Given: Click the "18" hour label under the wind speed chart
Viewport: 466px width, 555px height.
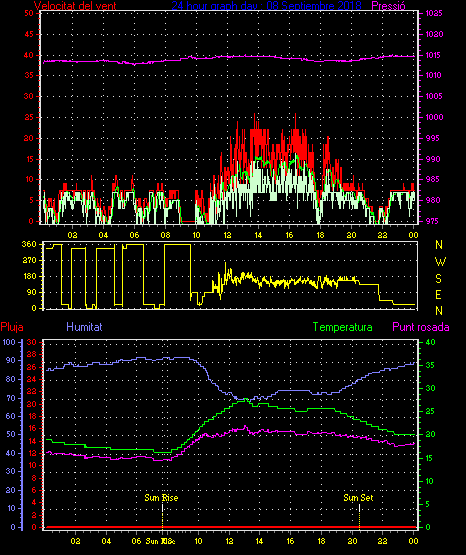Looking at the screenshot, I should (320, 235).
